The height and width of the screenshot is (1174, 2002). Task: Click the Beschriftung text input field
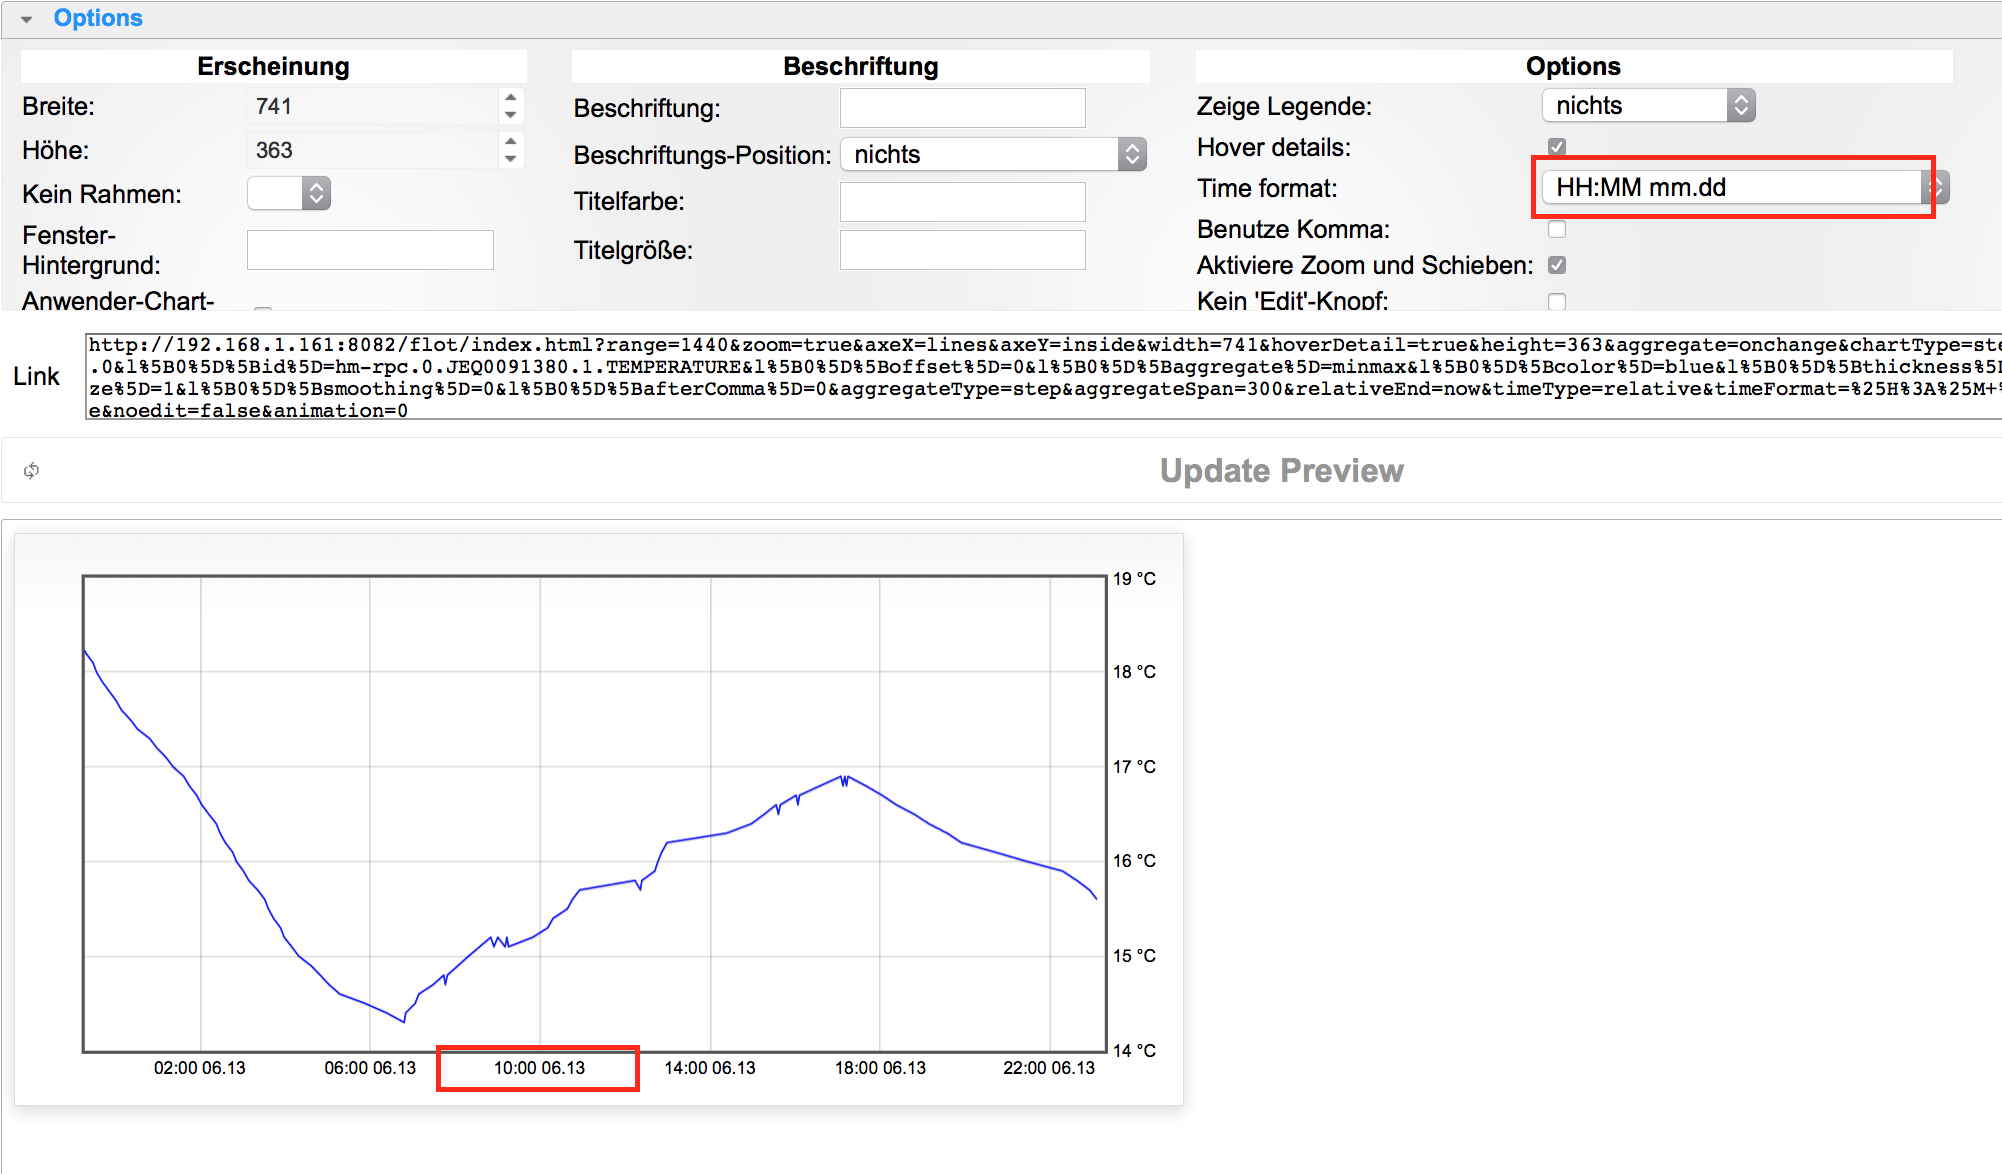(x=962, y=108)
